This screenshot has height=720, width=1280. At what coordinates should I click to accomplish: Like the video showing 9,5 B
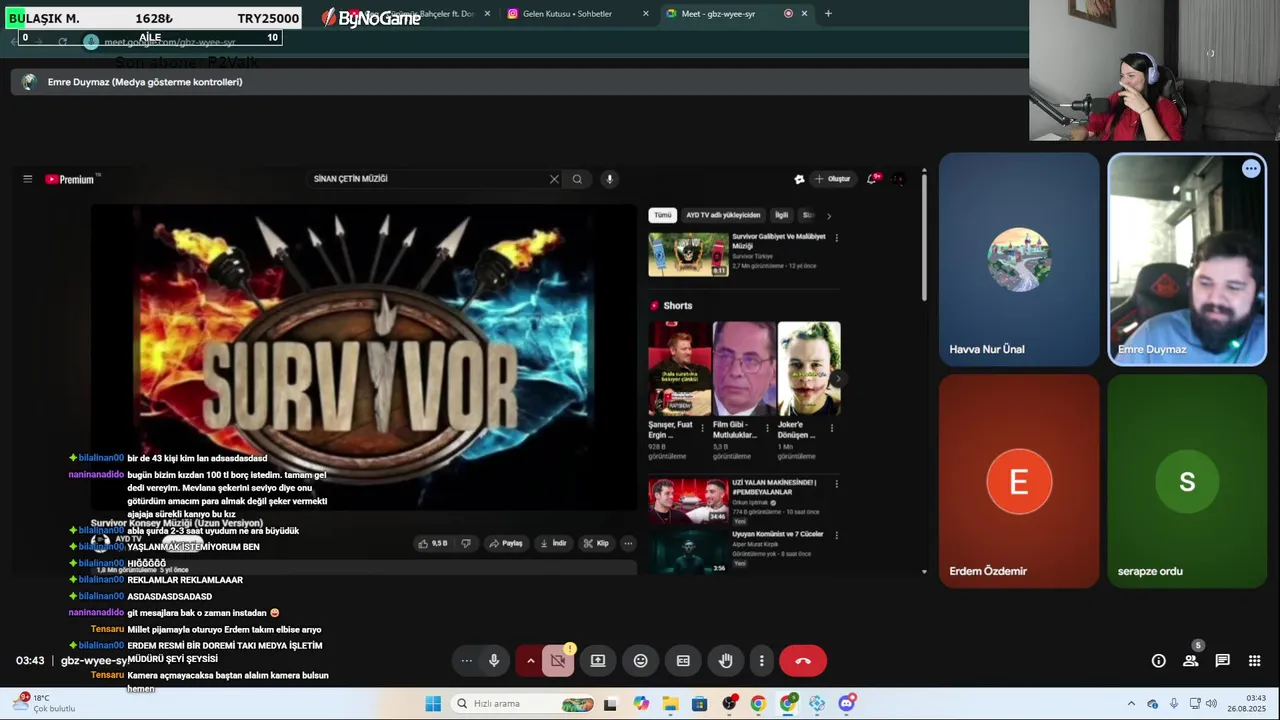click(433, 543)
